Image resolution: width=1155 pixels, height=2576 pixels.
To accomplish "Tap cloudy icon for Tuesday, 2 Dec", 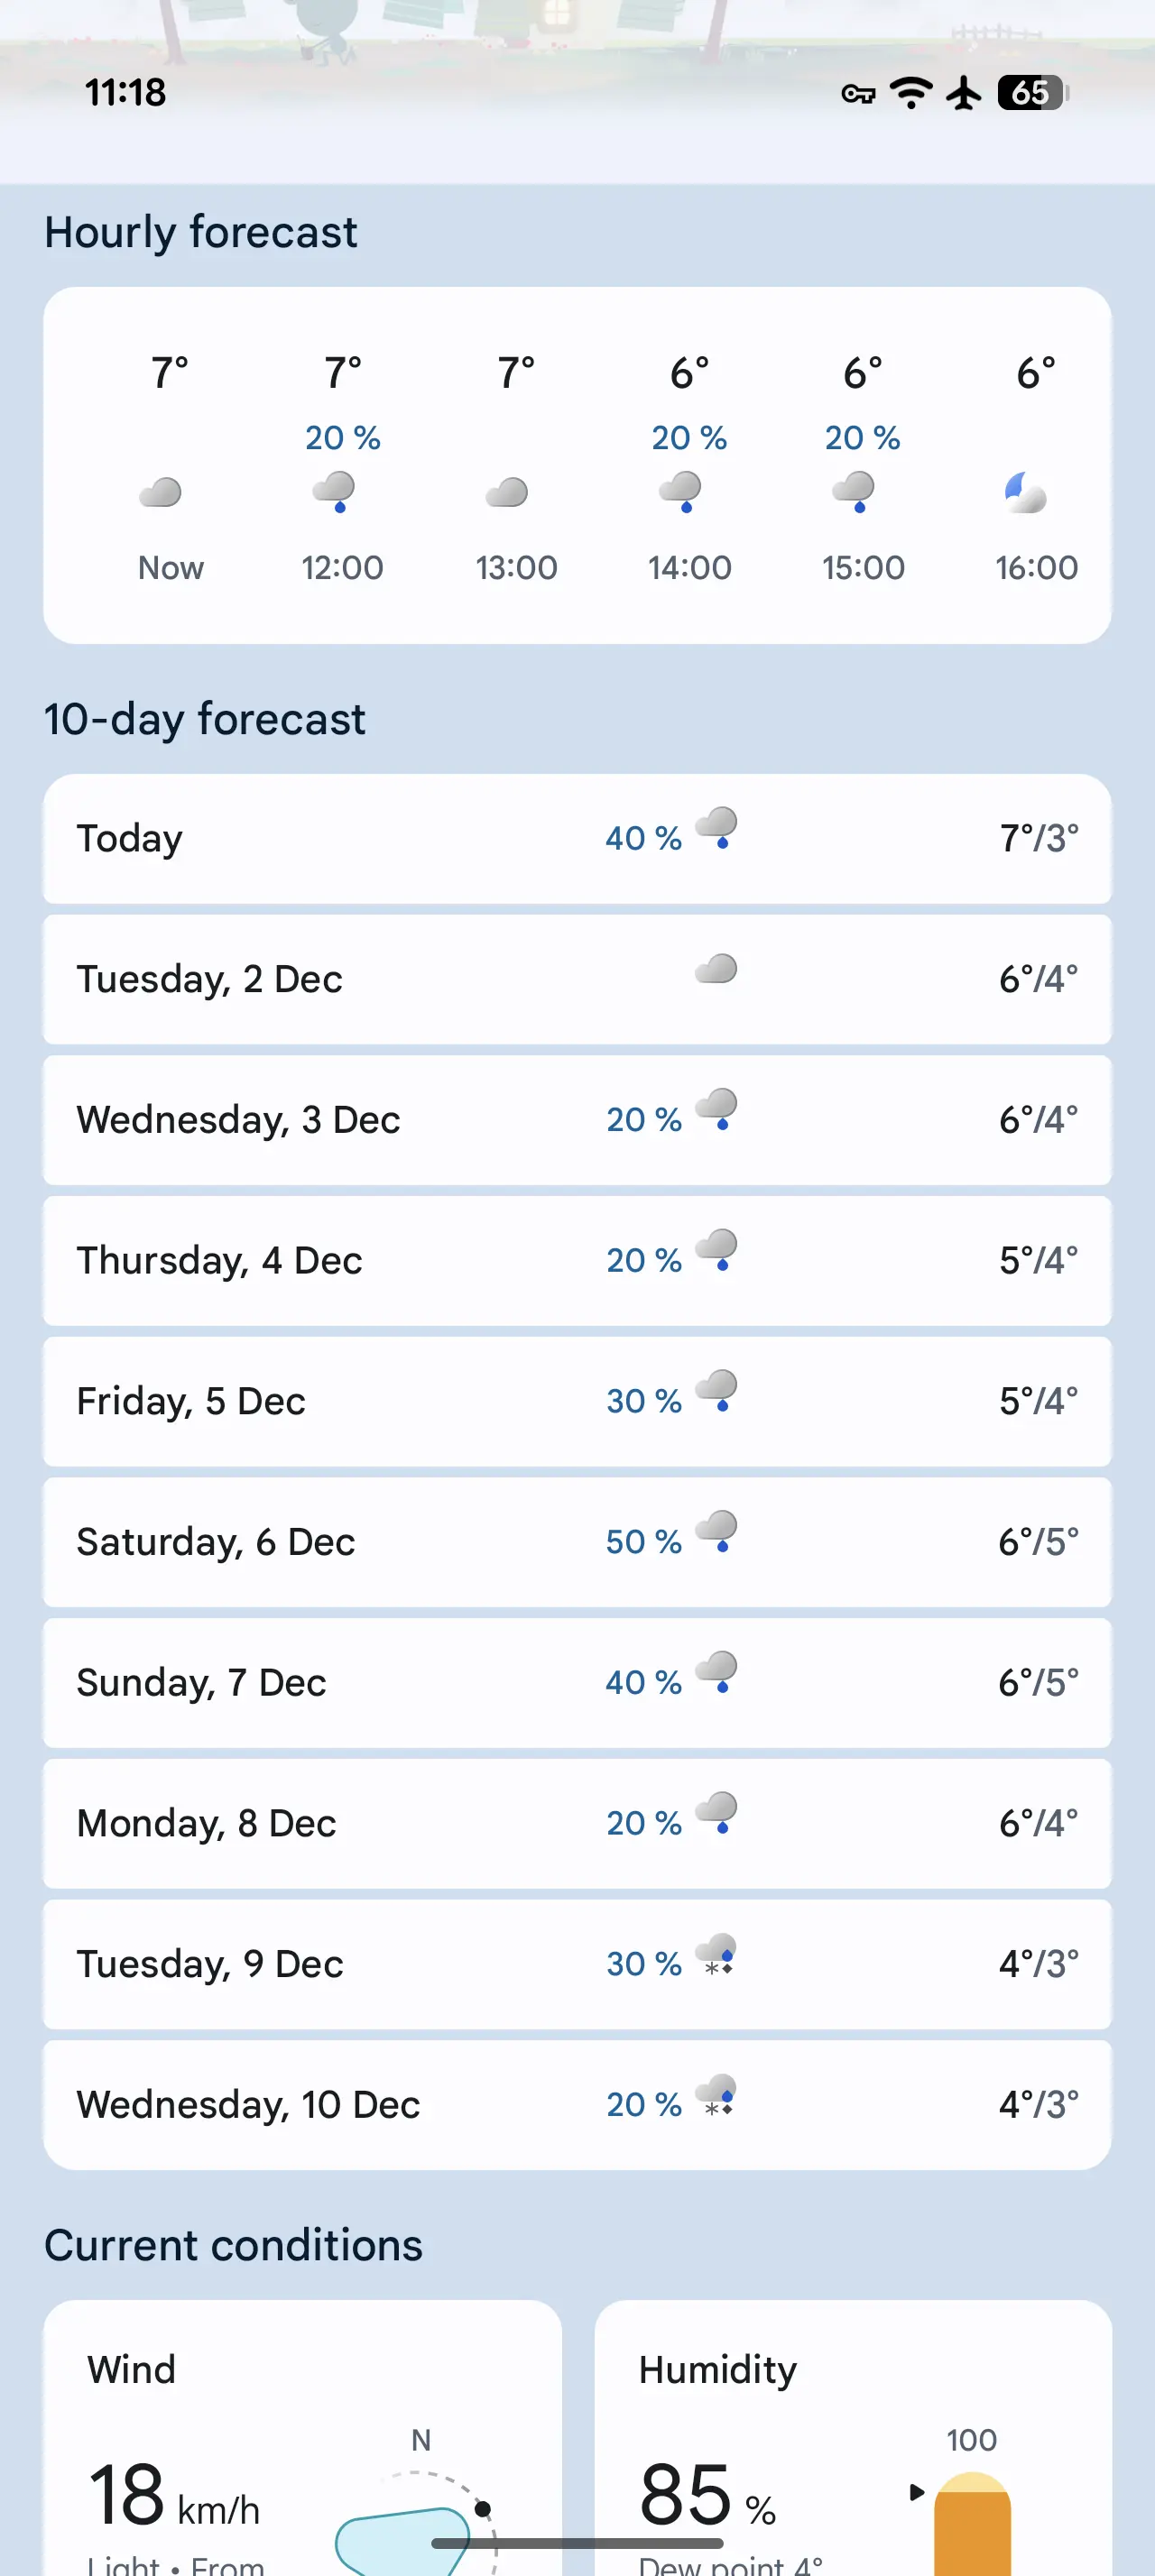I will click(717, 968).
